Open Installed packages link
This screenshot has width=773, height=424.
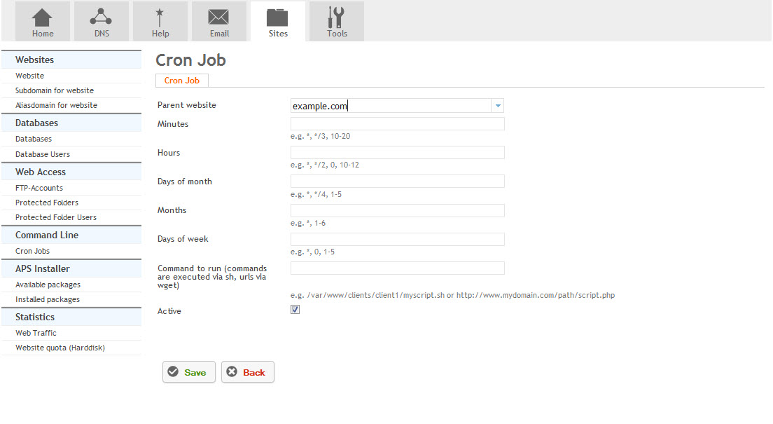[47, 300]
